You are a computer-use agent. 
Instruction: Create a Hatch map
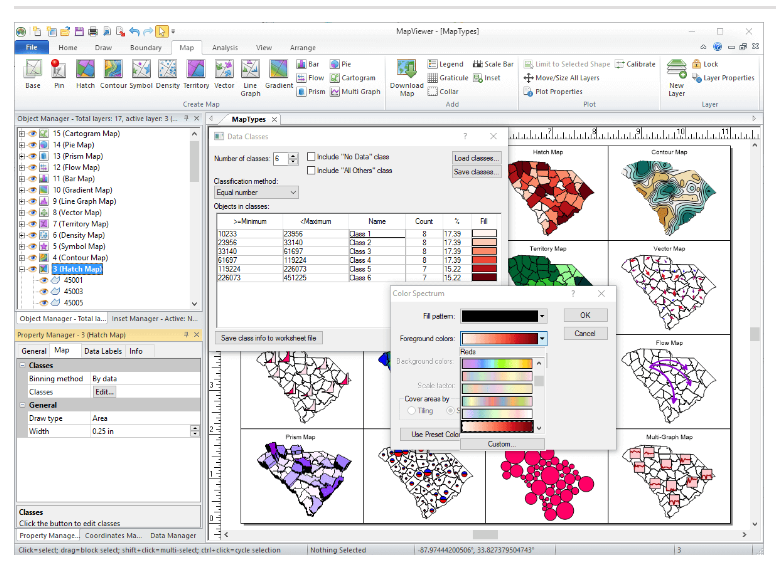pos(85,74)
